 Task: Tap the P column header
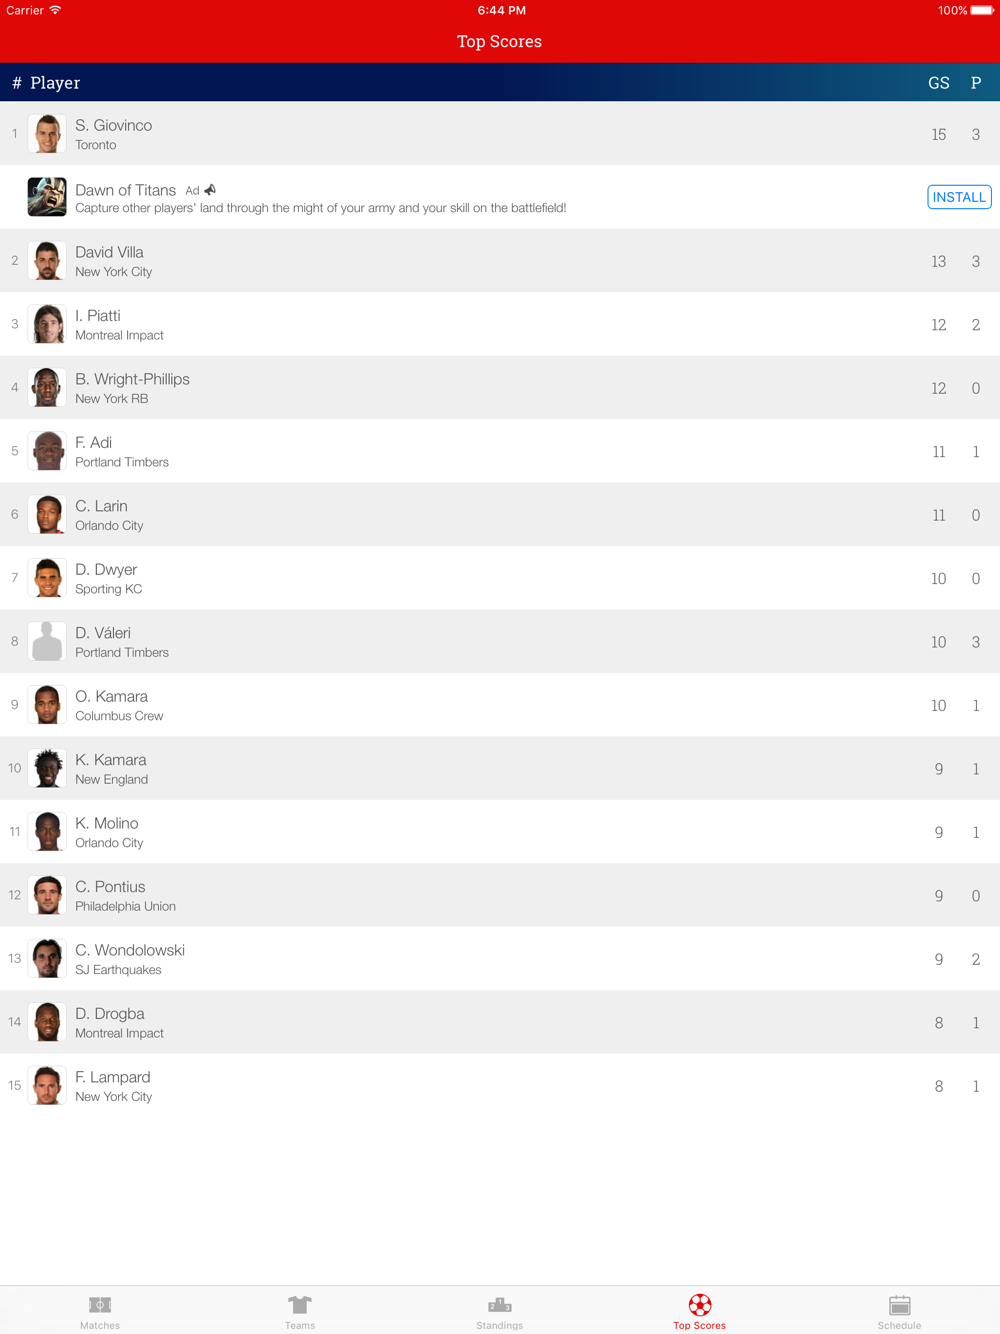[976, 83]
